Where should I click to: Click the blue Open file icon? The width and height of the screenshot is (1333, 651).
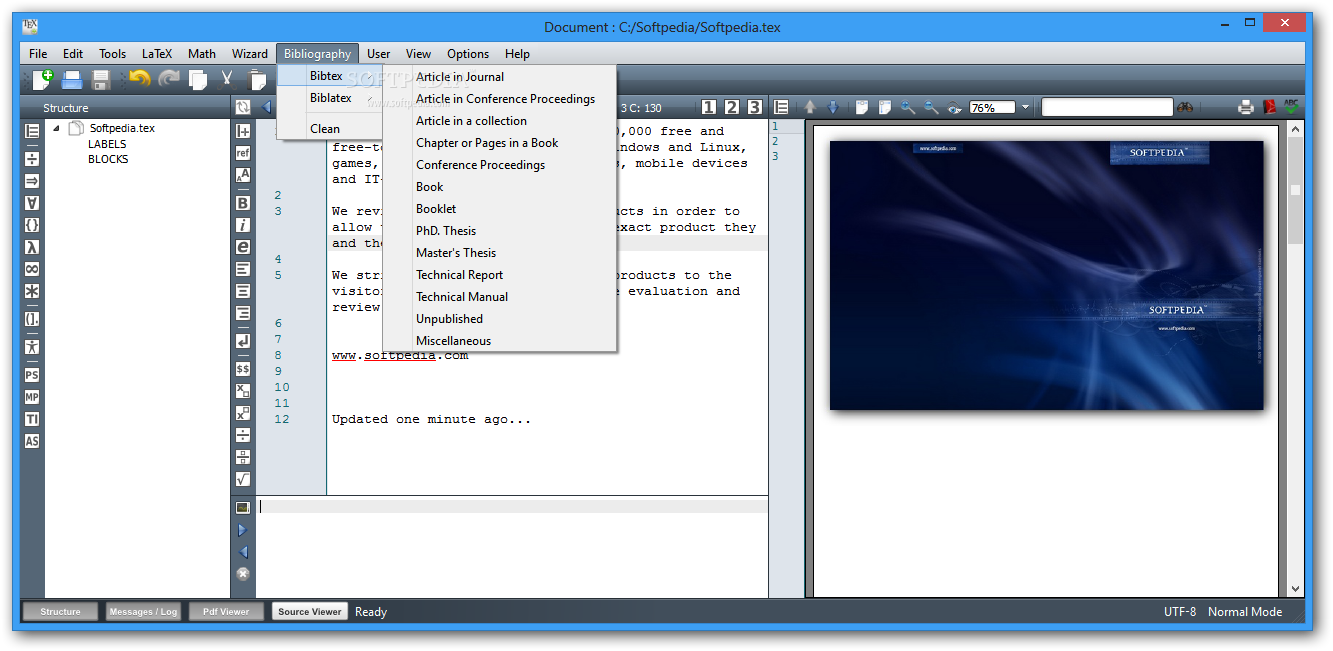(x=72, y=80)
